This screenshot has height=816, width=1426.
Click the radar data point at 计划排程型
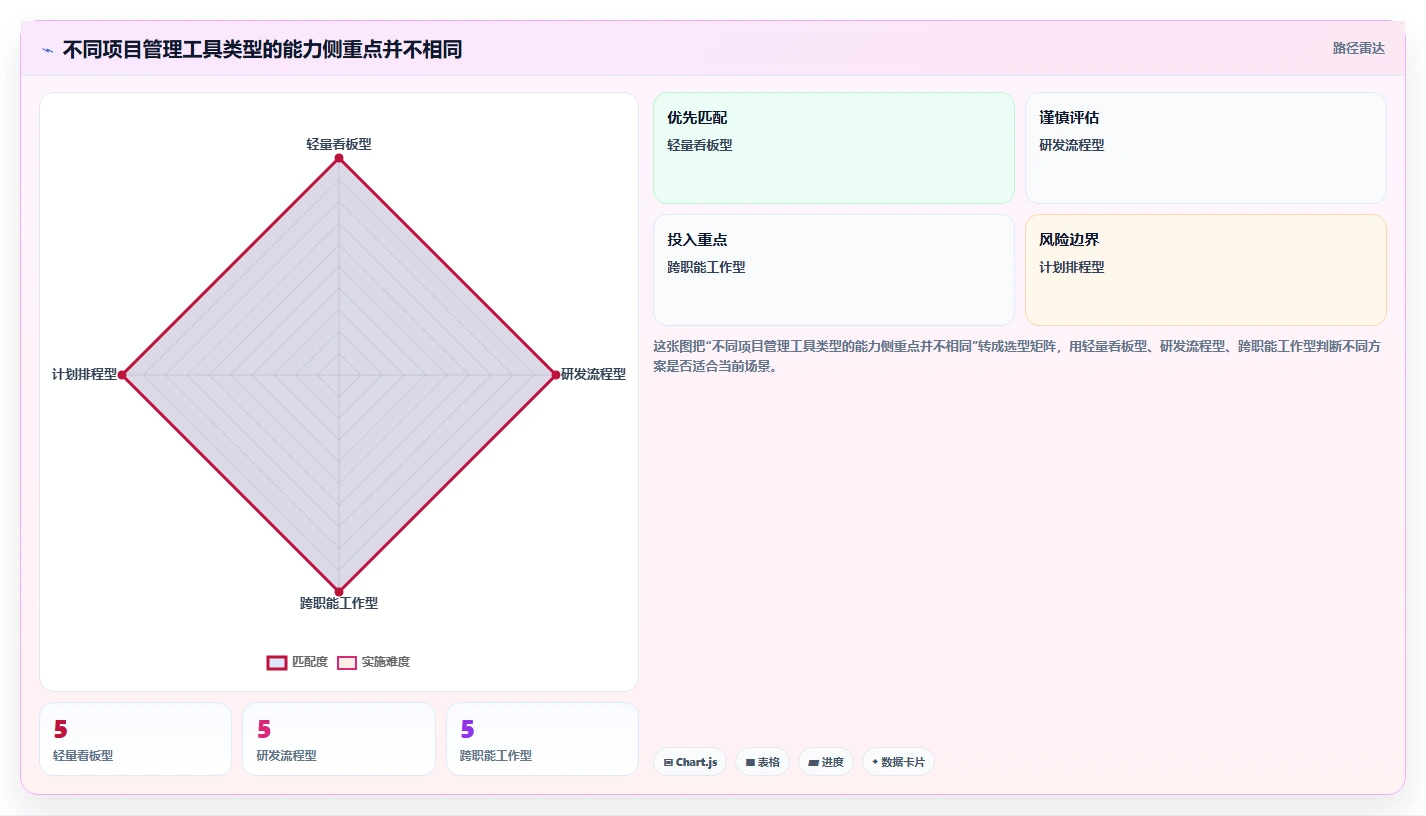[122, 375]
